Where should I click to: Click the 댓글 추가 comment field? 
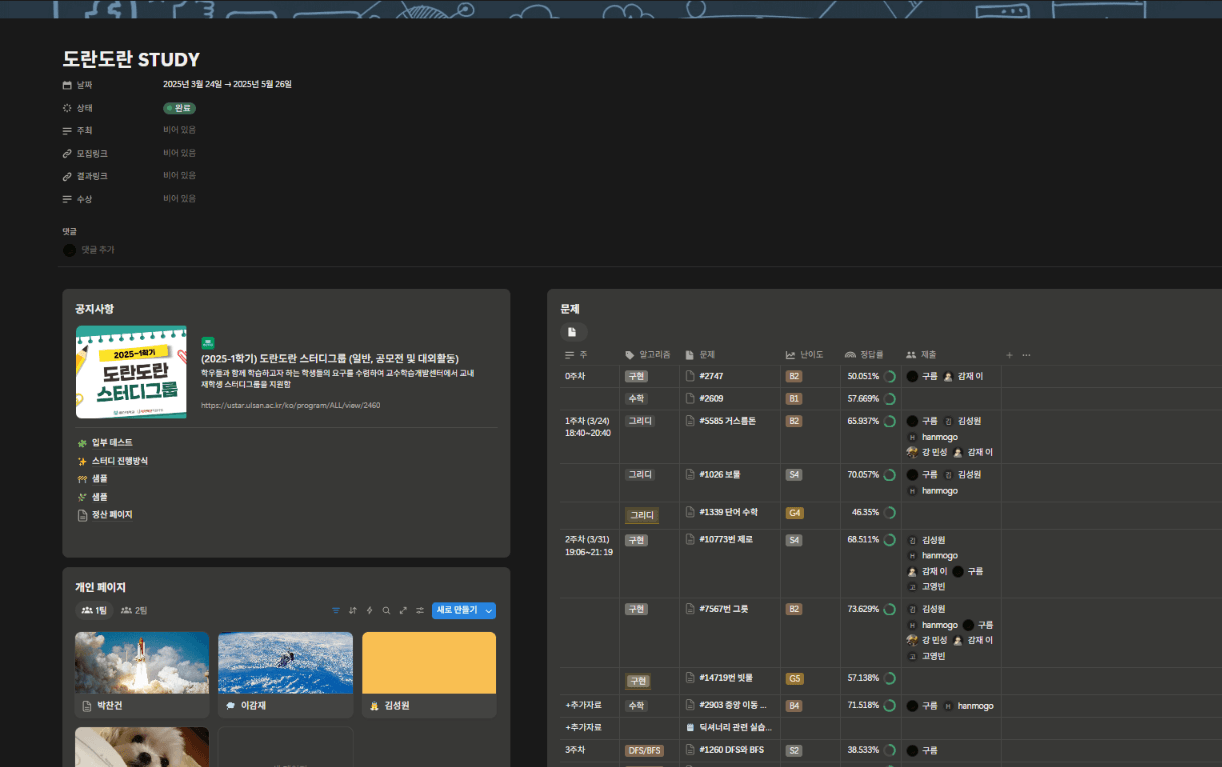click(x=97, y=250)
